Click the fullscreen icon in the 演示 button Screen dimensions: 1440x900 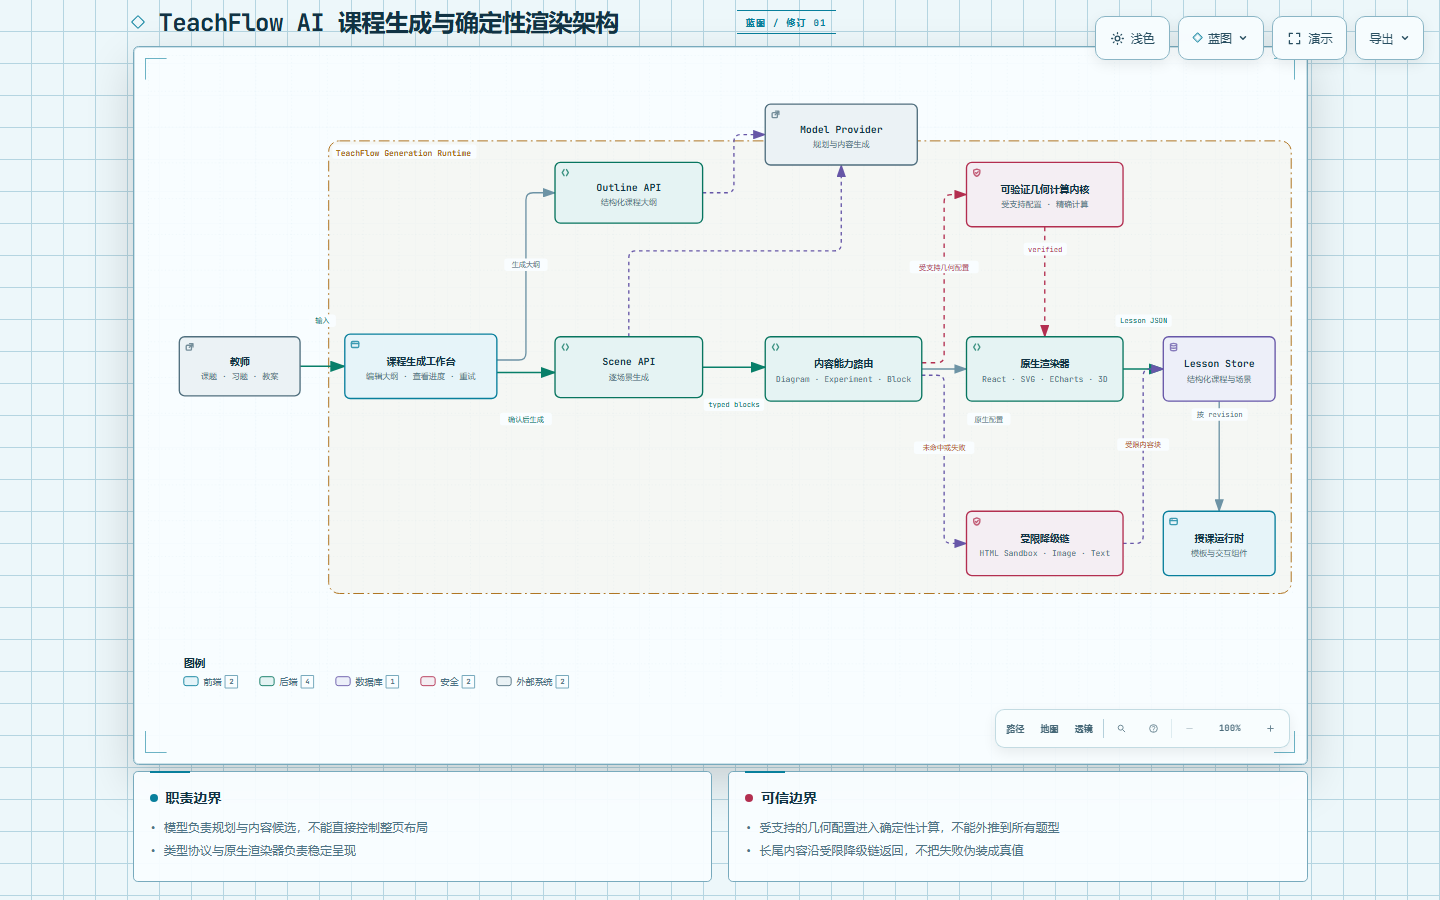coord(1294,39)
